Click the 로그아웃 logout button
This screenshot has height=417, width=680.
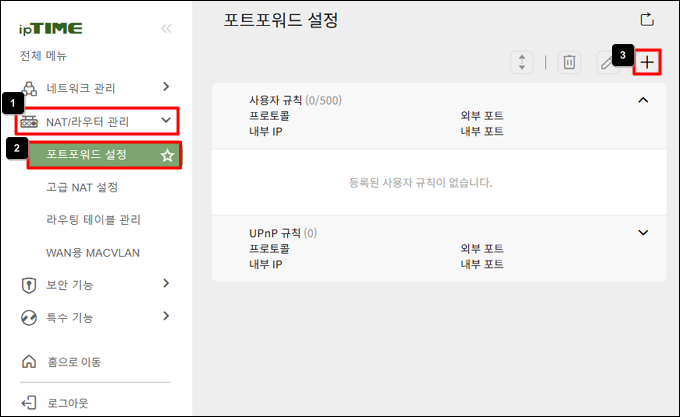click(67, 403)
